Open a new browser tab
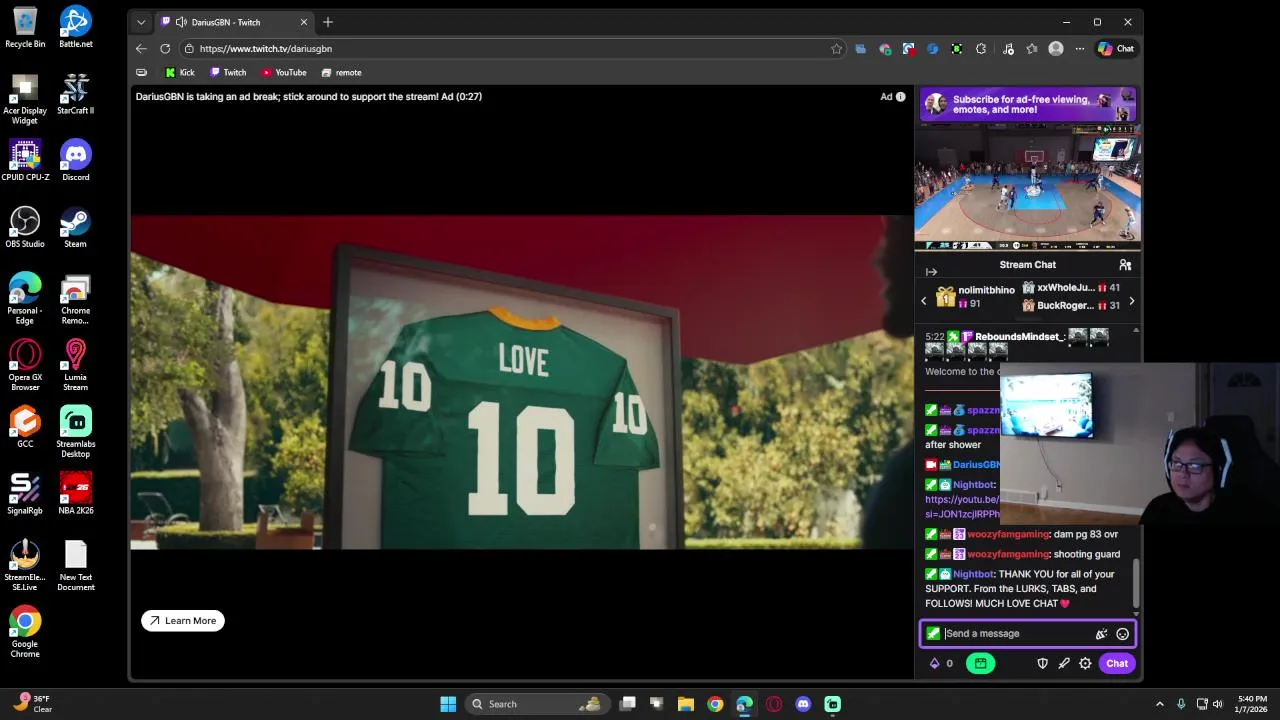 point(327,22)
